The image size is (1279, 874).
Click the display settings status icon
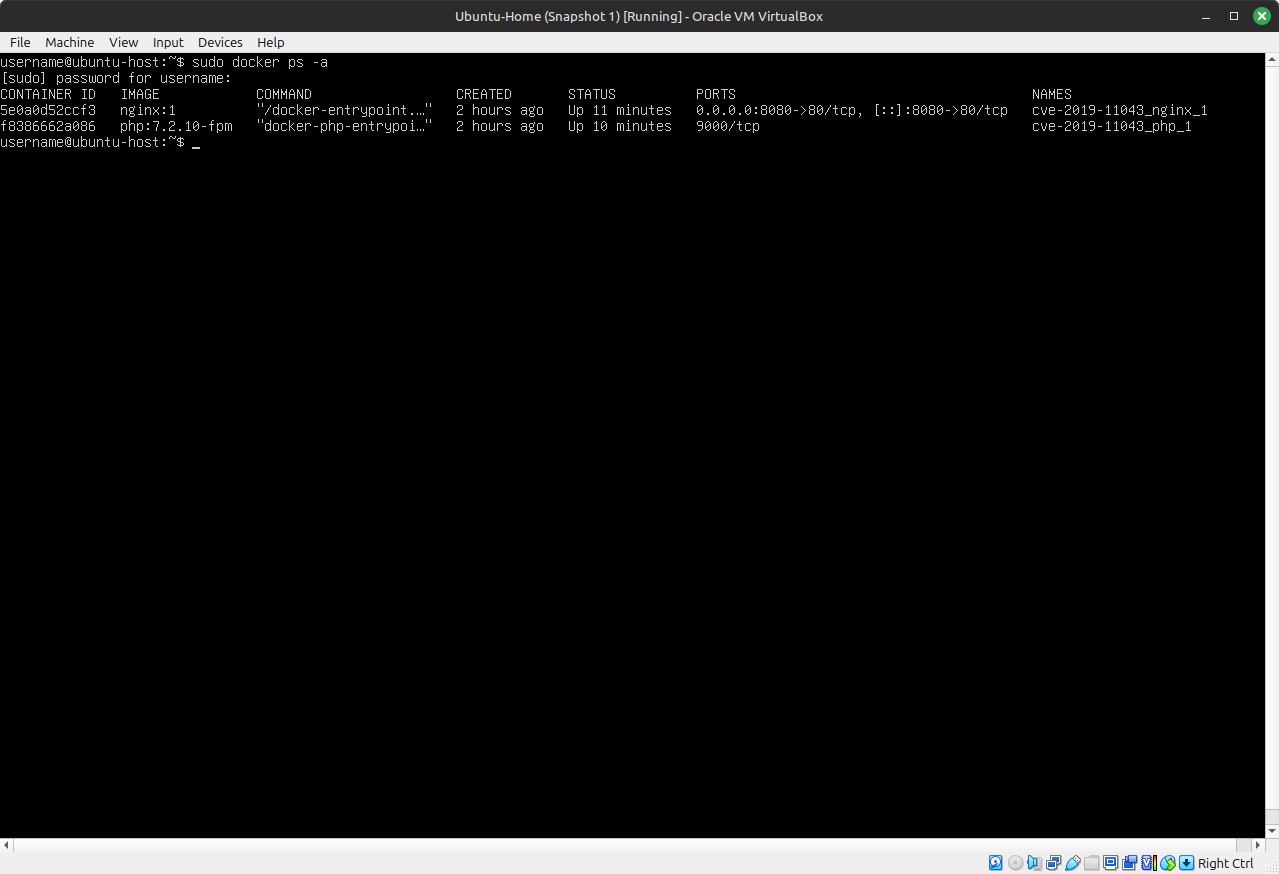(x=1110, y=863)
